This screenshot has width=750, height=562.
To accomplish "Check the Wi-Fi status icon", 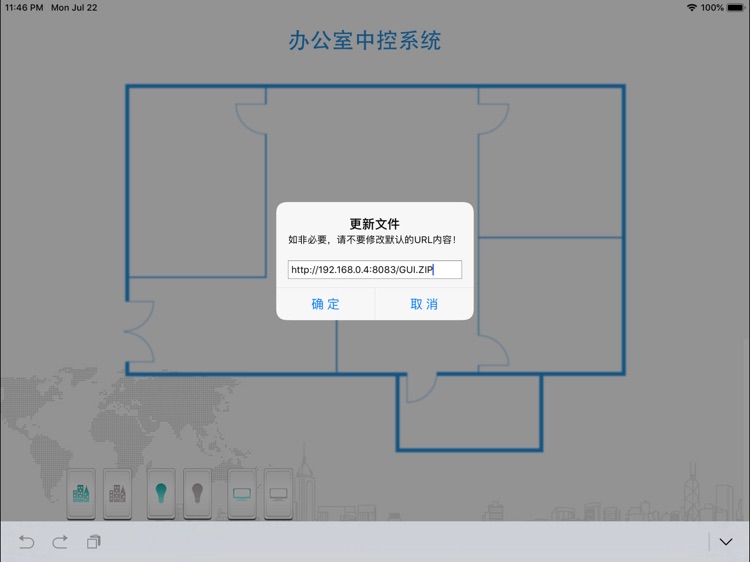I will (692, 8).
